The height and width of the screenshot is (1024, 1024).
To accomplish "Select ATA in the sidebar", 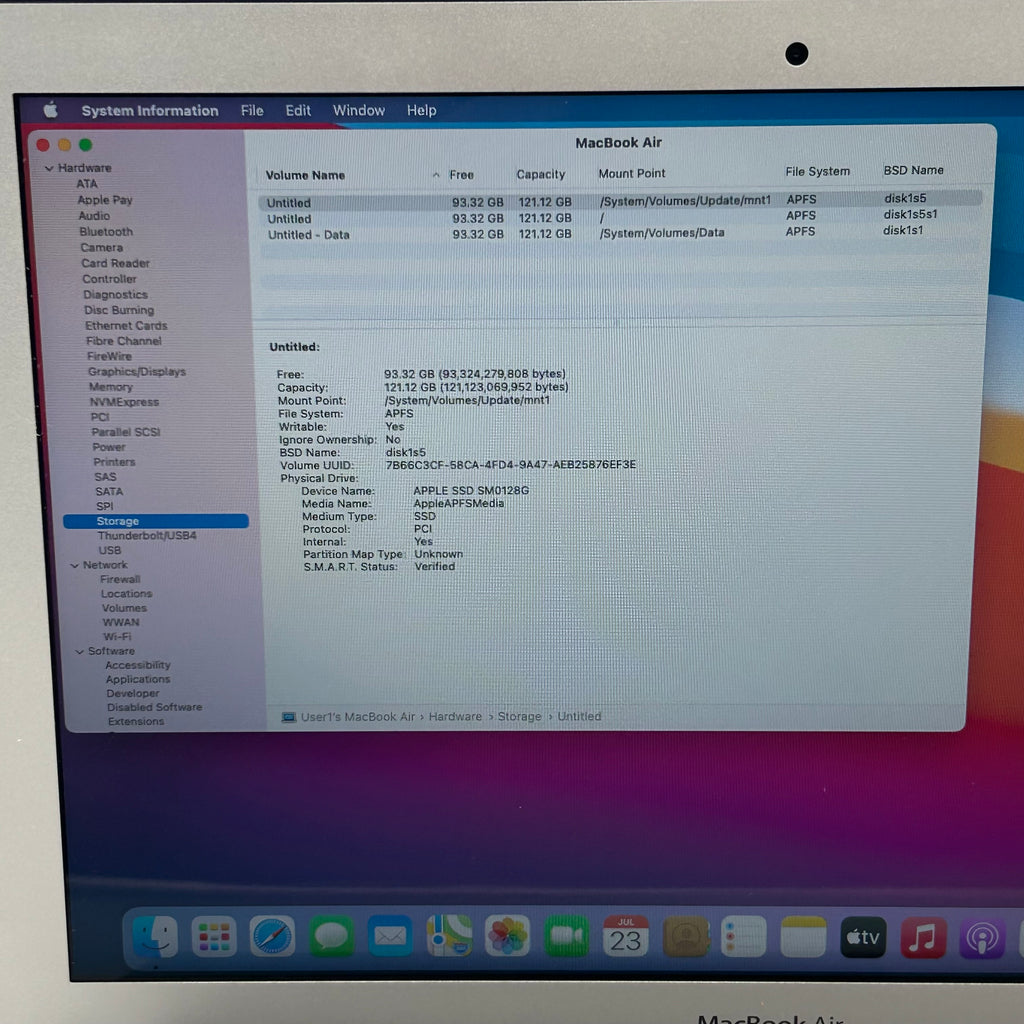I will [87, 184].
